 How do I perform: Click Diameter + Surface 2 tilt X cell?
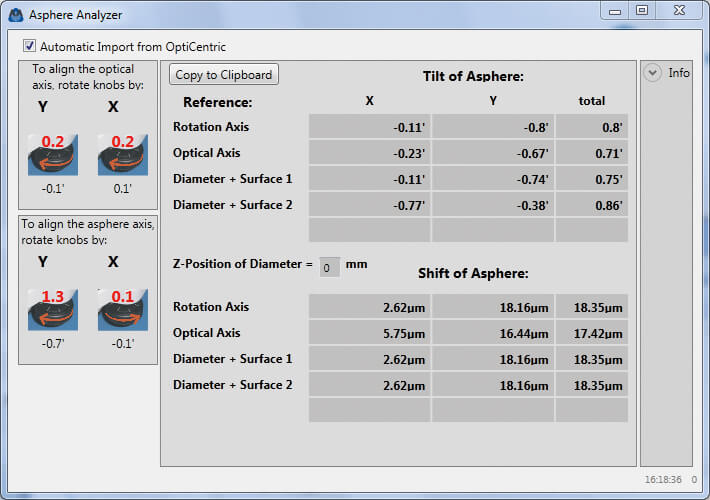tap(368, 205)
